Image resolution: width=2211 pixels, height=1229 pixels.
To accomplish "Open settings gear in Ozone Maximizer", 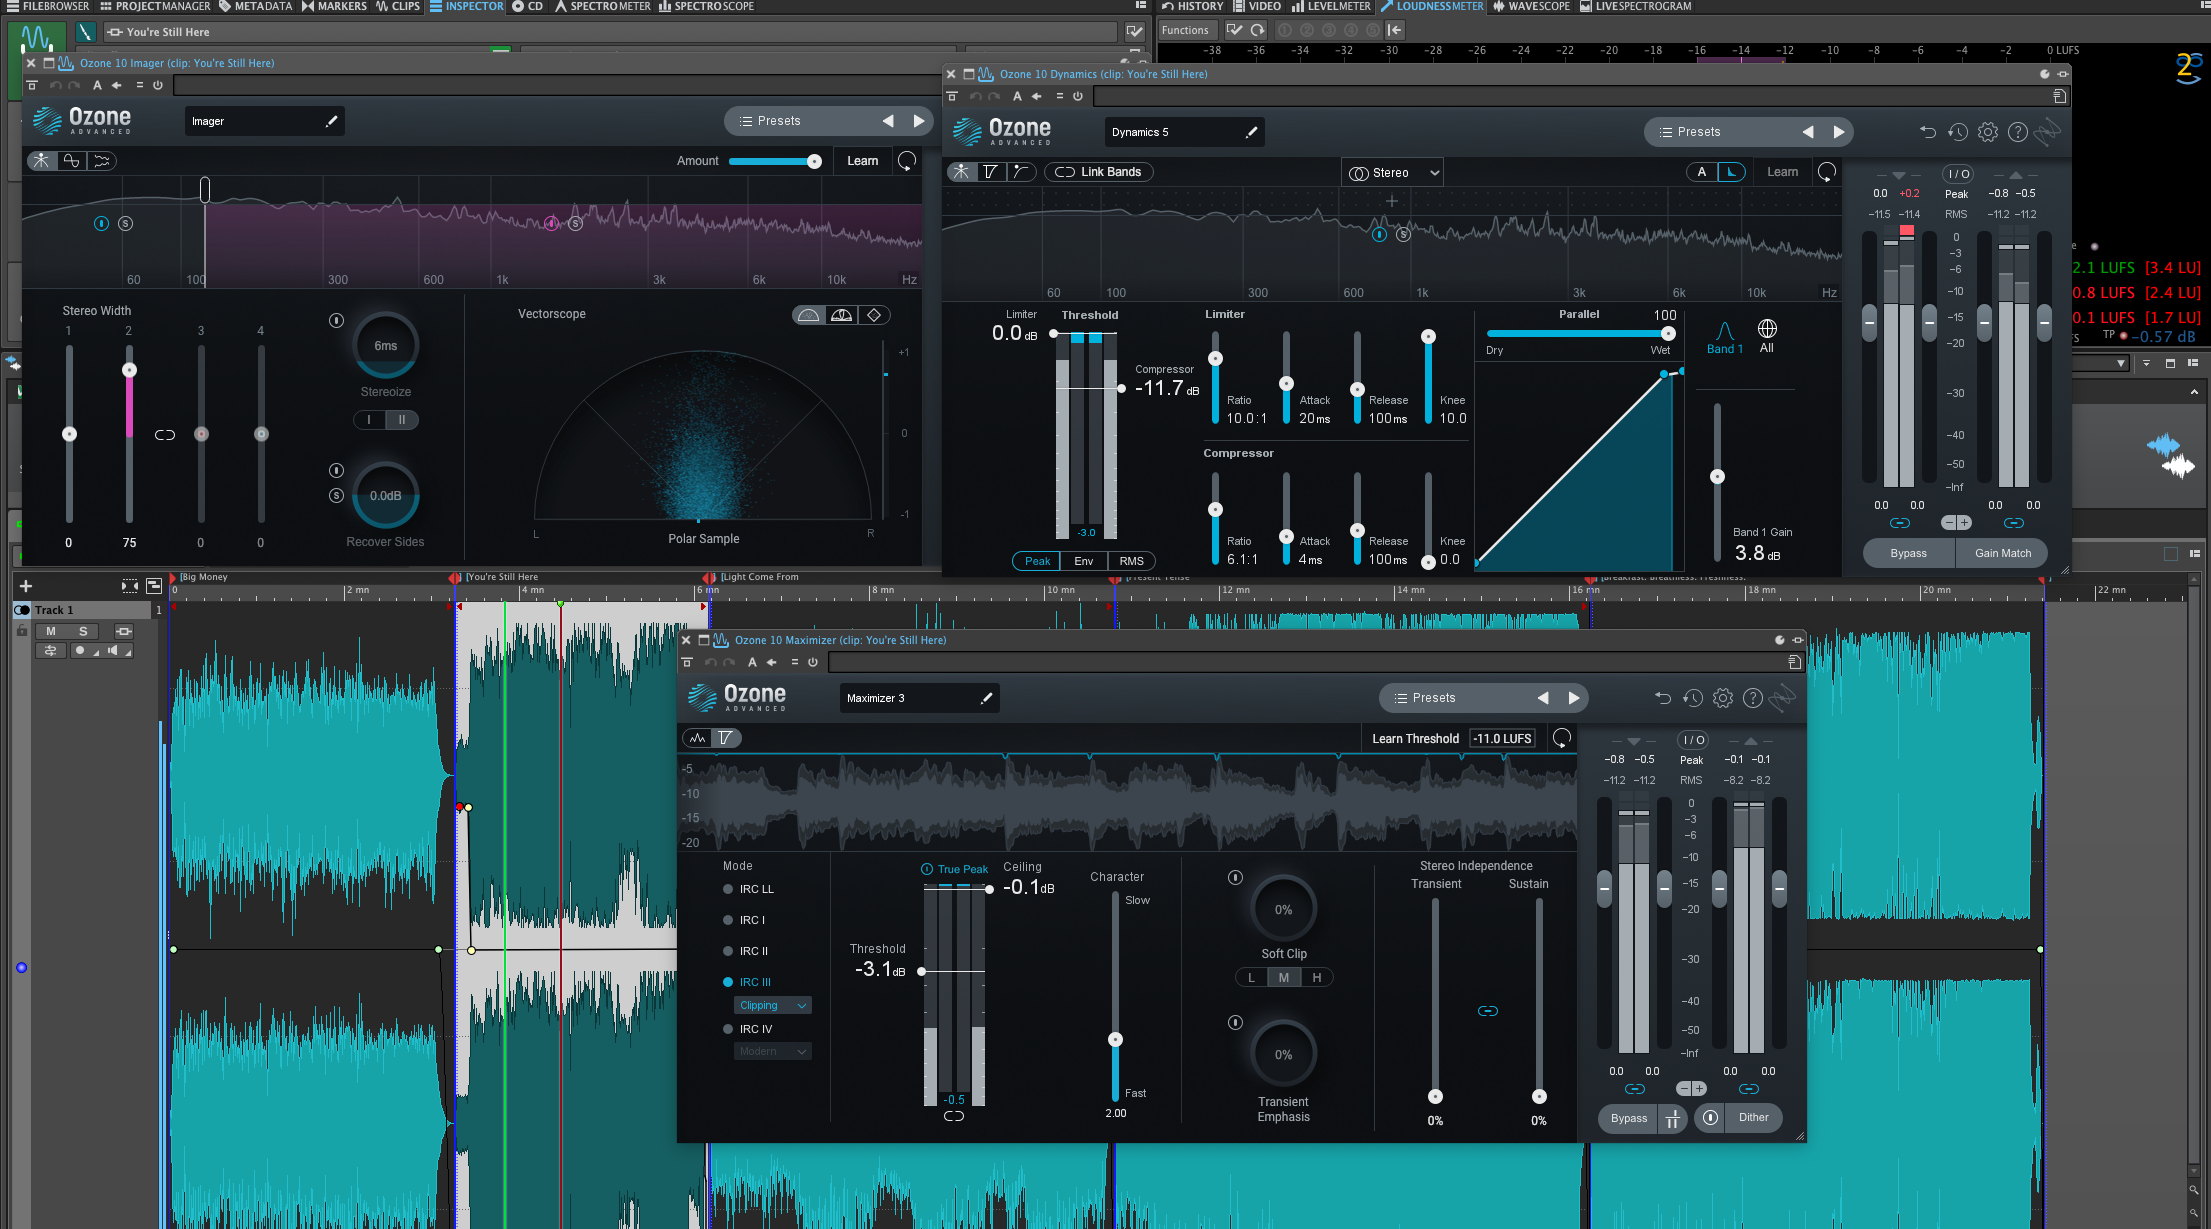I will tap(1723, 698).
